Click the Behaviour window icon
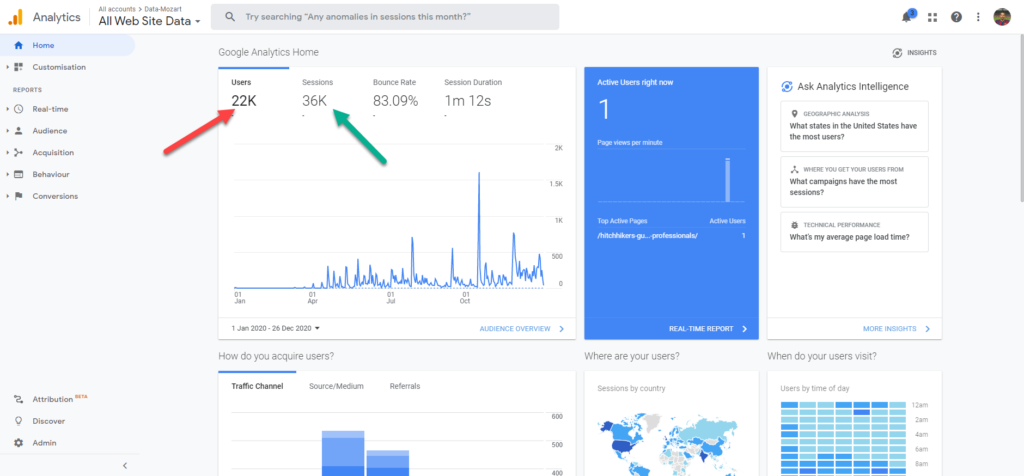1024x476 pixels. [x=18, y=174]
